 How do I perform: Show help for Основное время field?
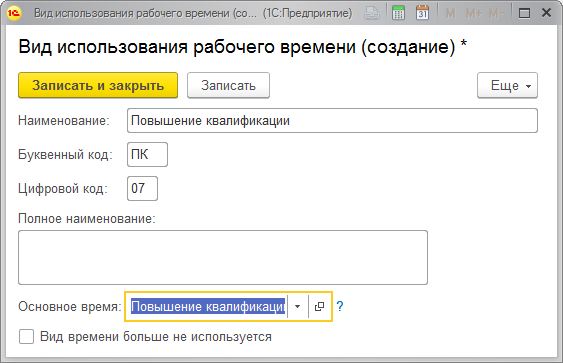pyautogui.click(x=340, y=306)
